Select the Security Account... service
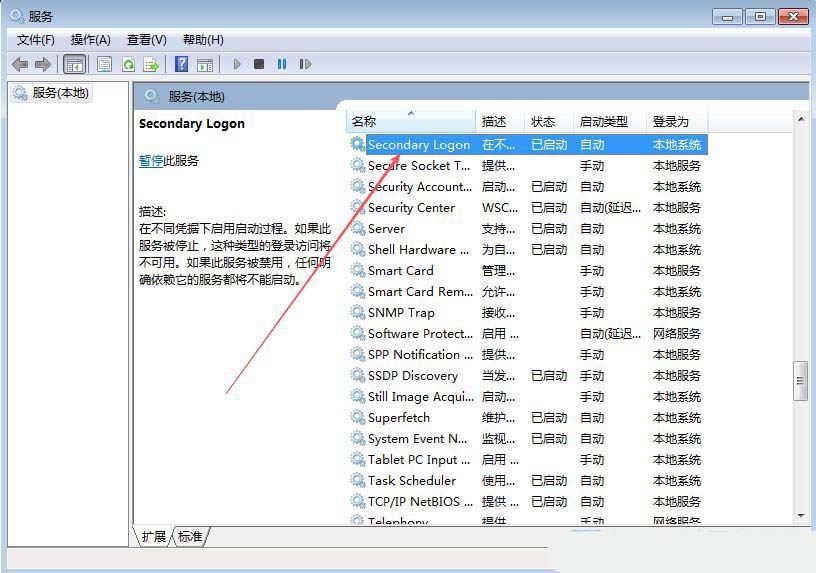The height and width of the screenshot is (573, 816). point(420,186)
